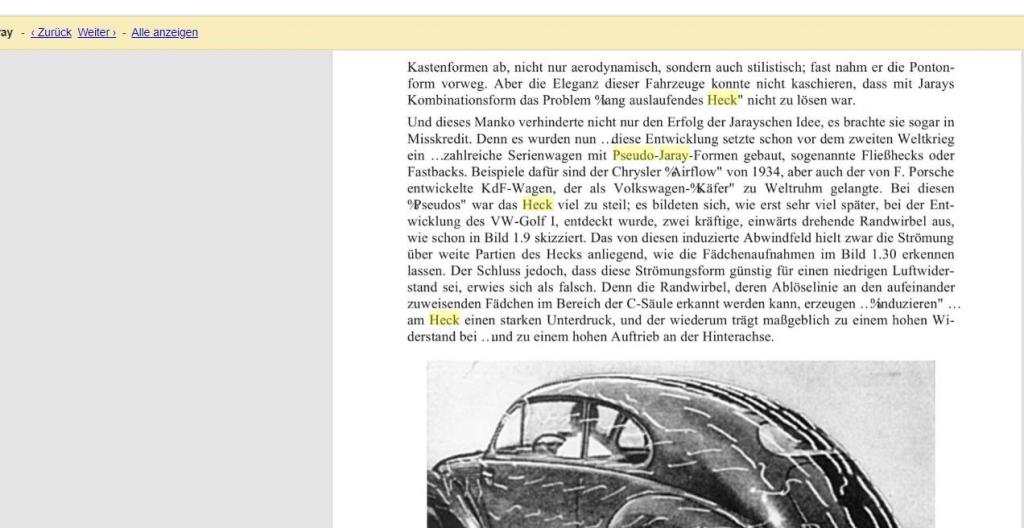
Task: Show all results with Alle anzeigen
Action: pyautogui.click(x=165, y=32)
